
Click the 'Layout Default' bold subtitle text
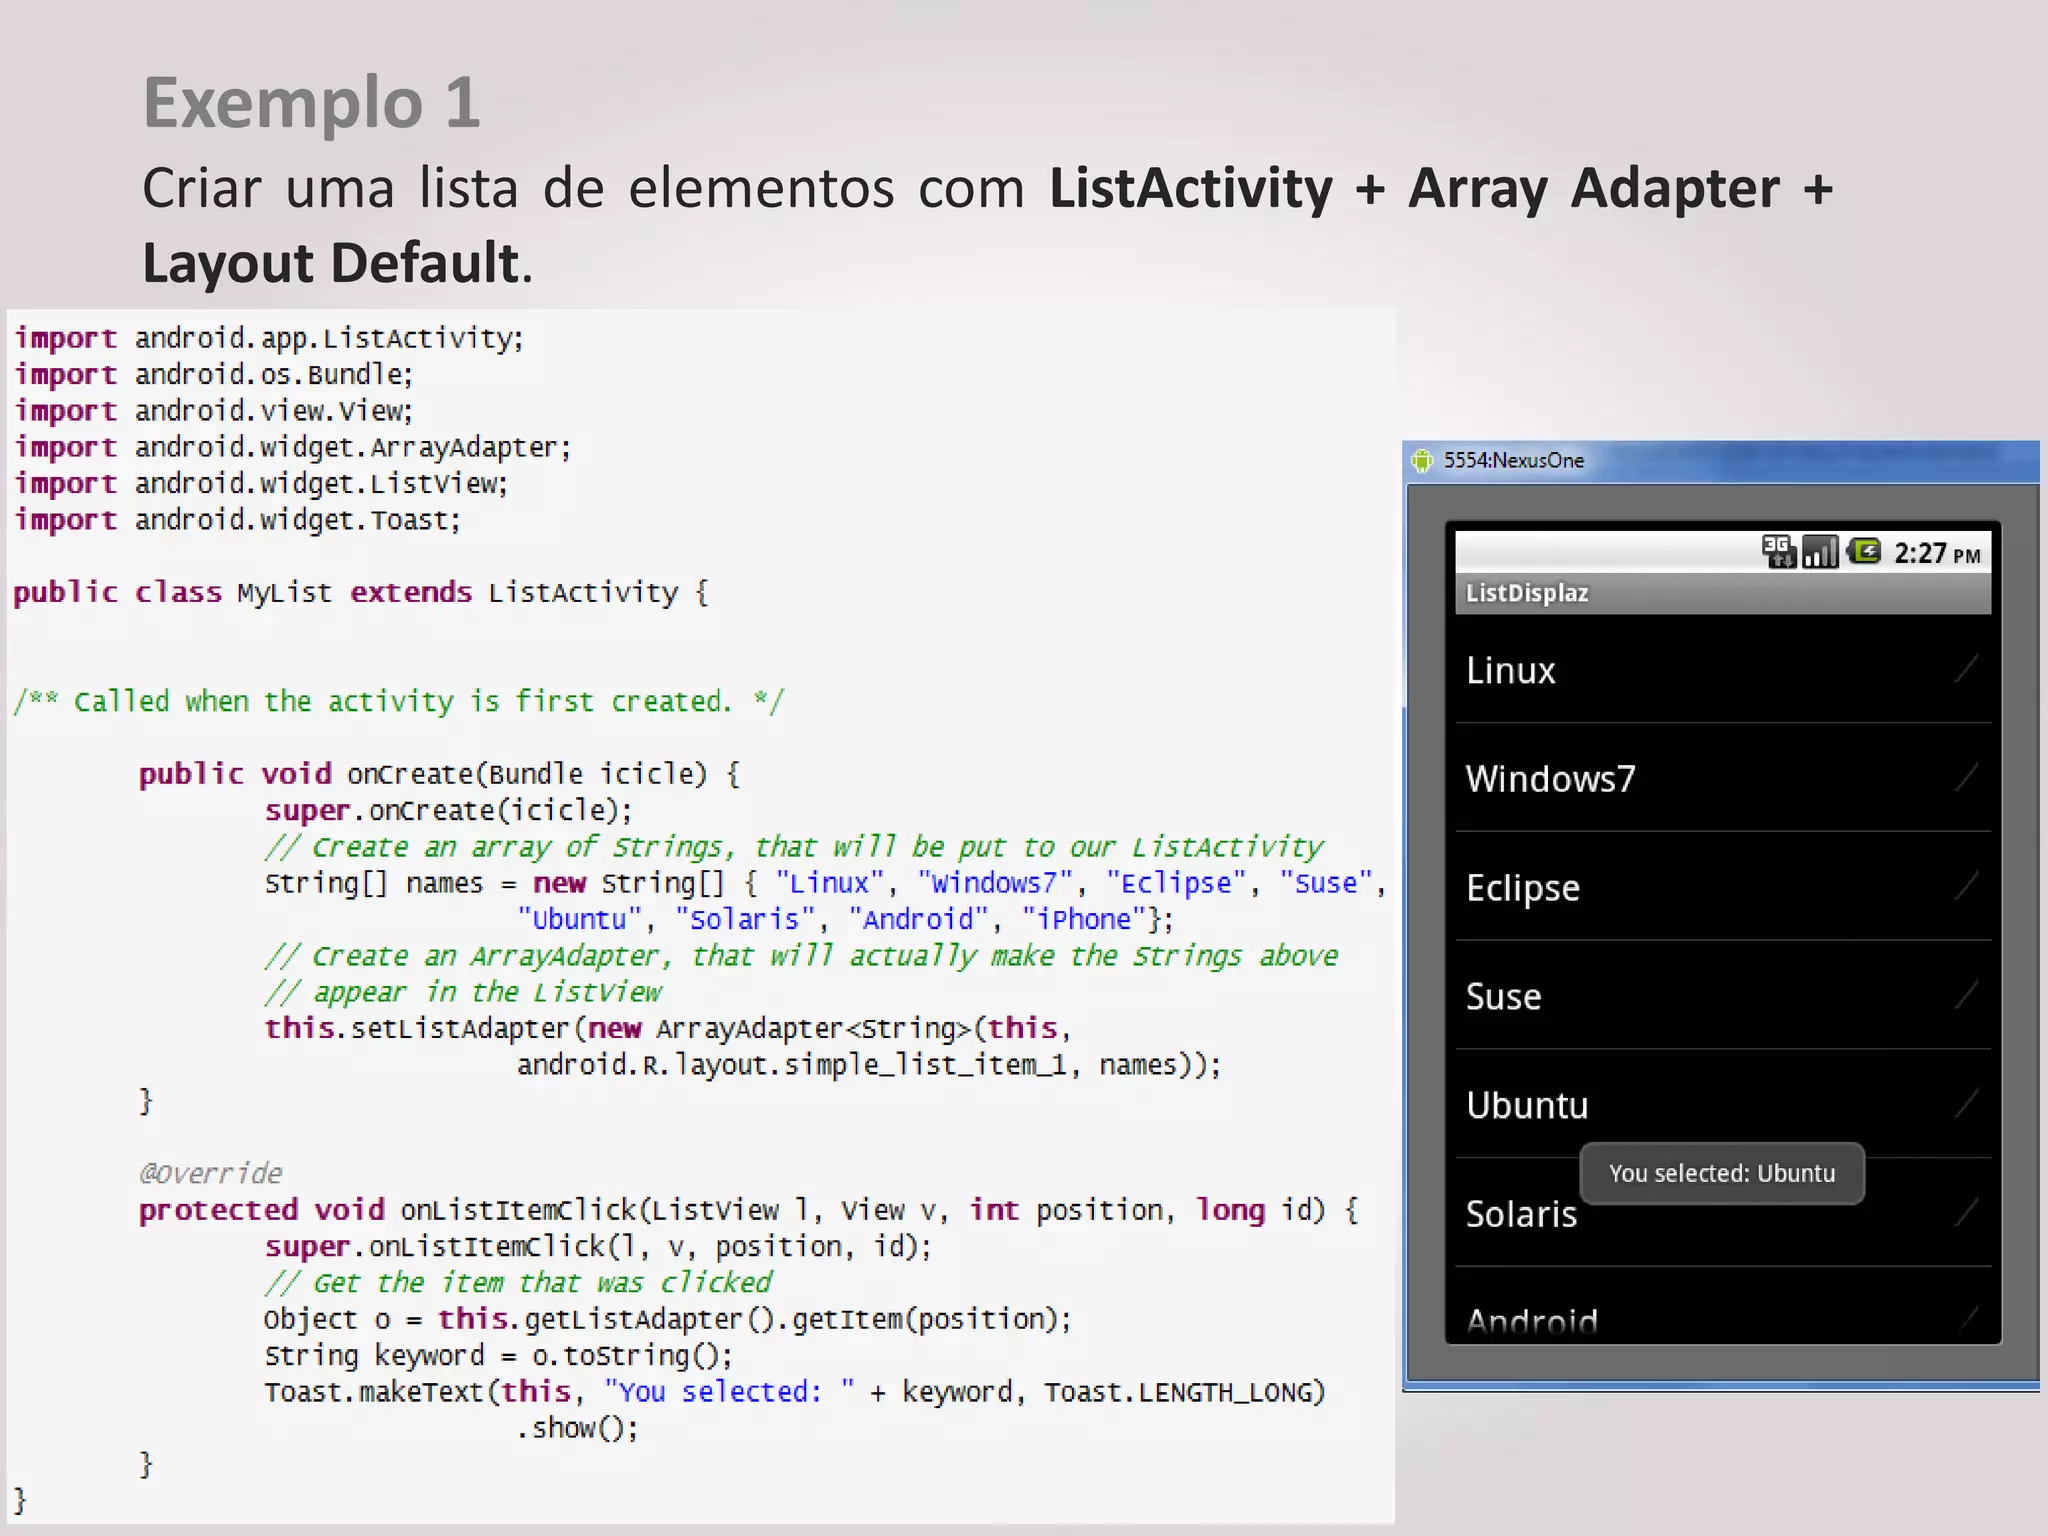331,263
